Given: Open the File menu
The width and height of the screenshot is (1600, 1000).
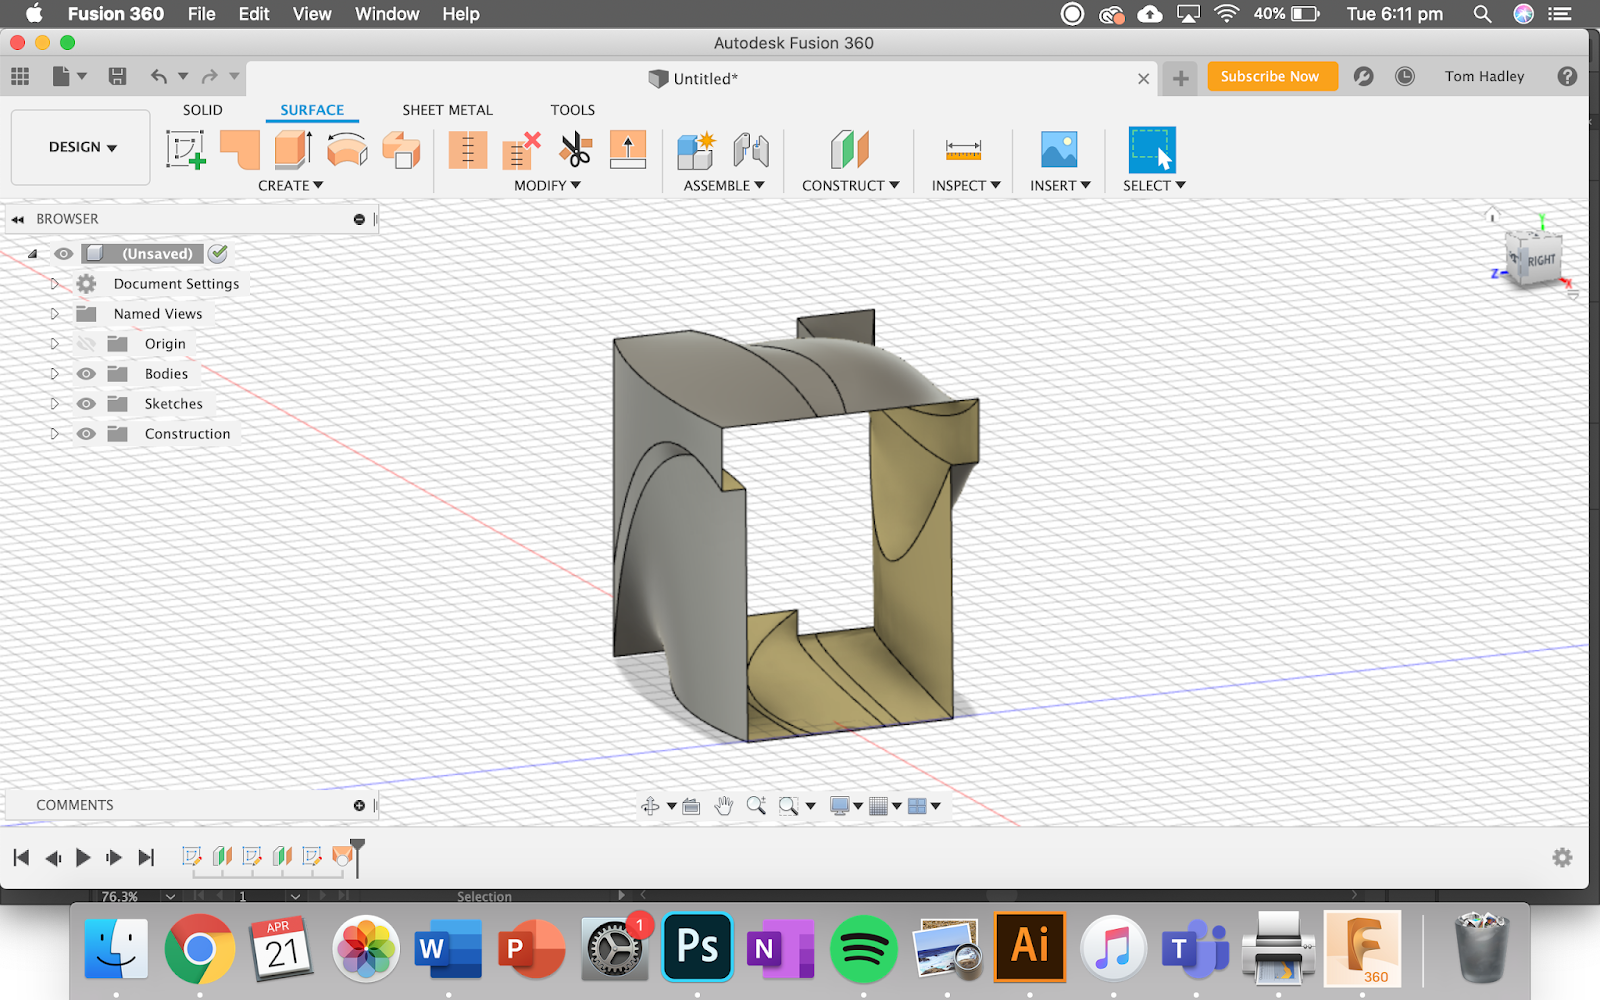Looking at the screenshot, I should [202, 14].
